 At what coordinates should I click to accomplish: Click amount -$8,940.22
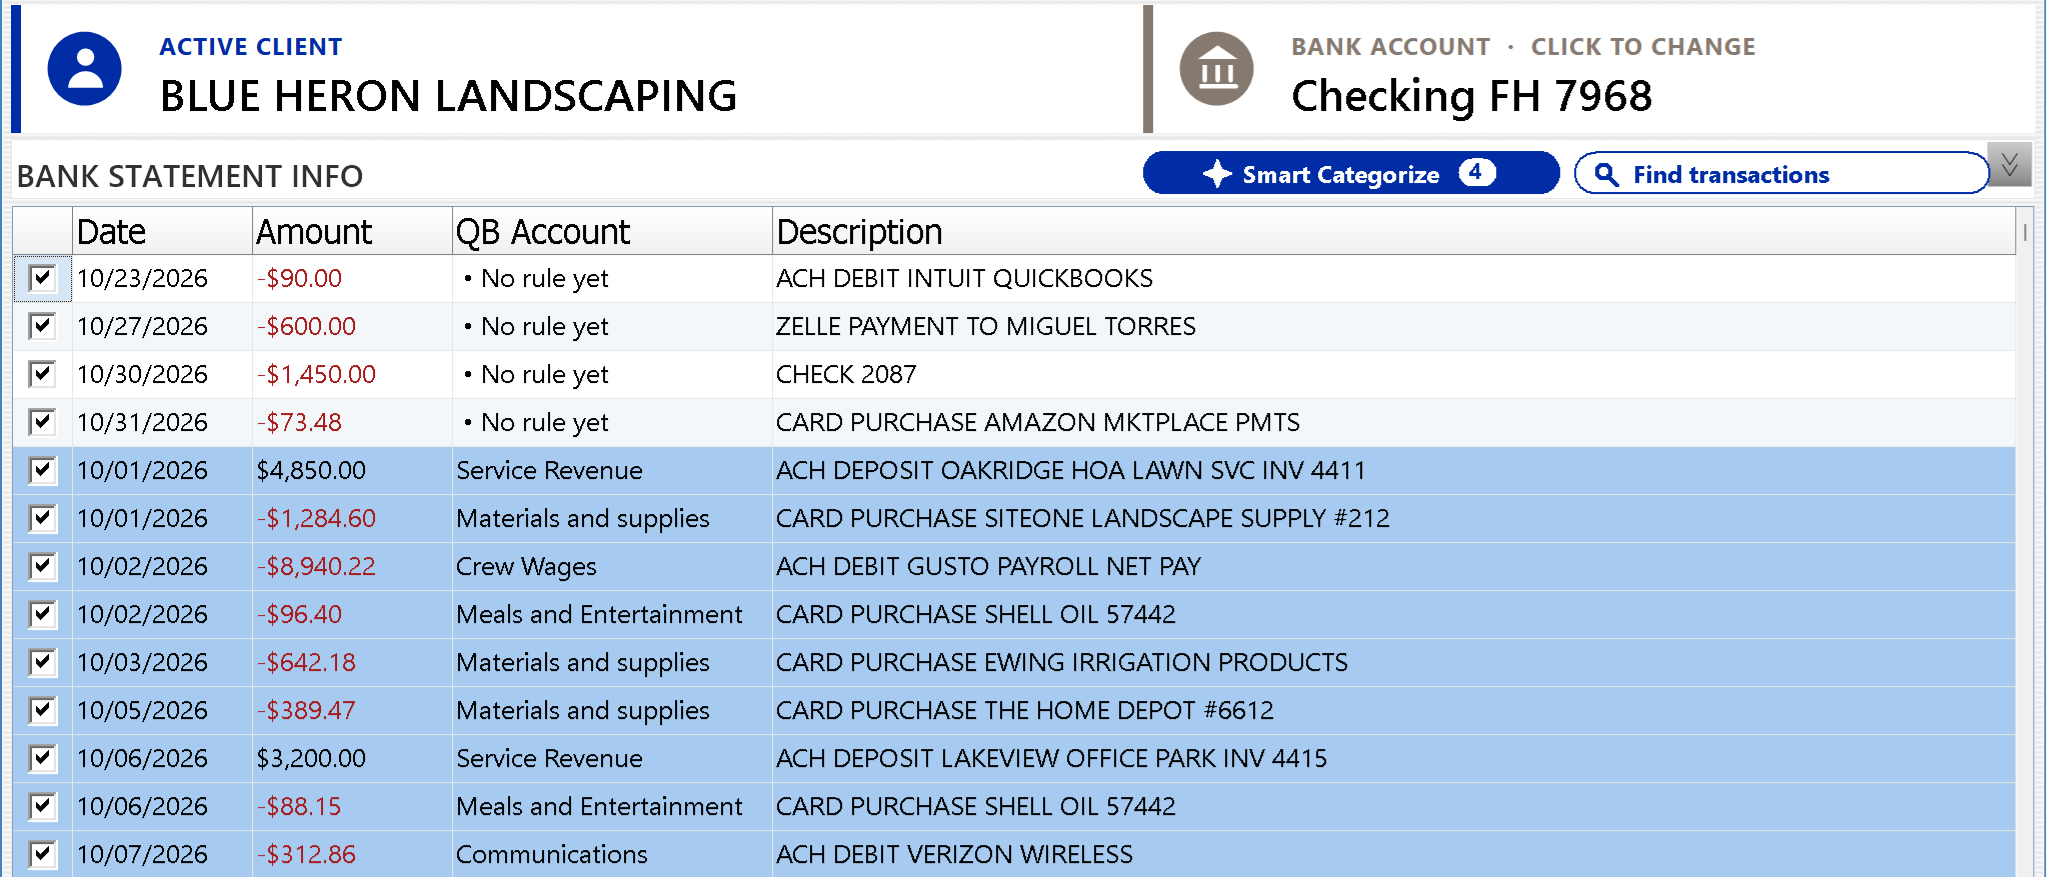tap(316, 566)
